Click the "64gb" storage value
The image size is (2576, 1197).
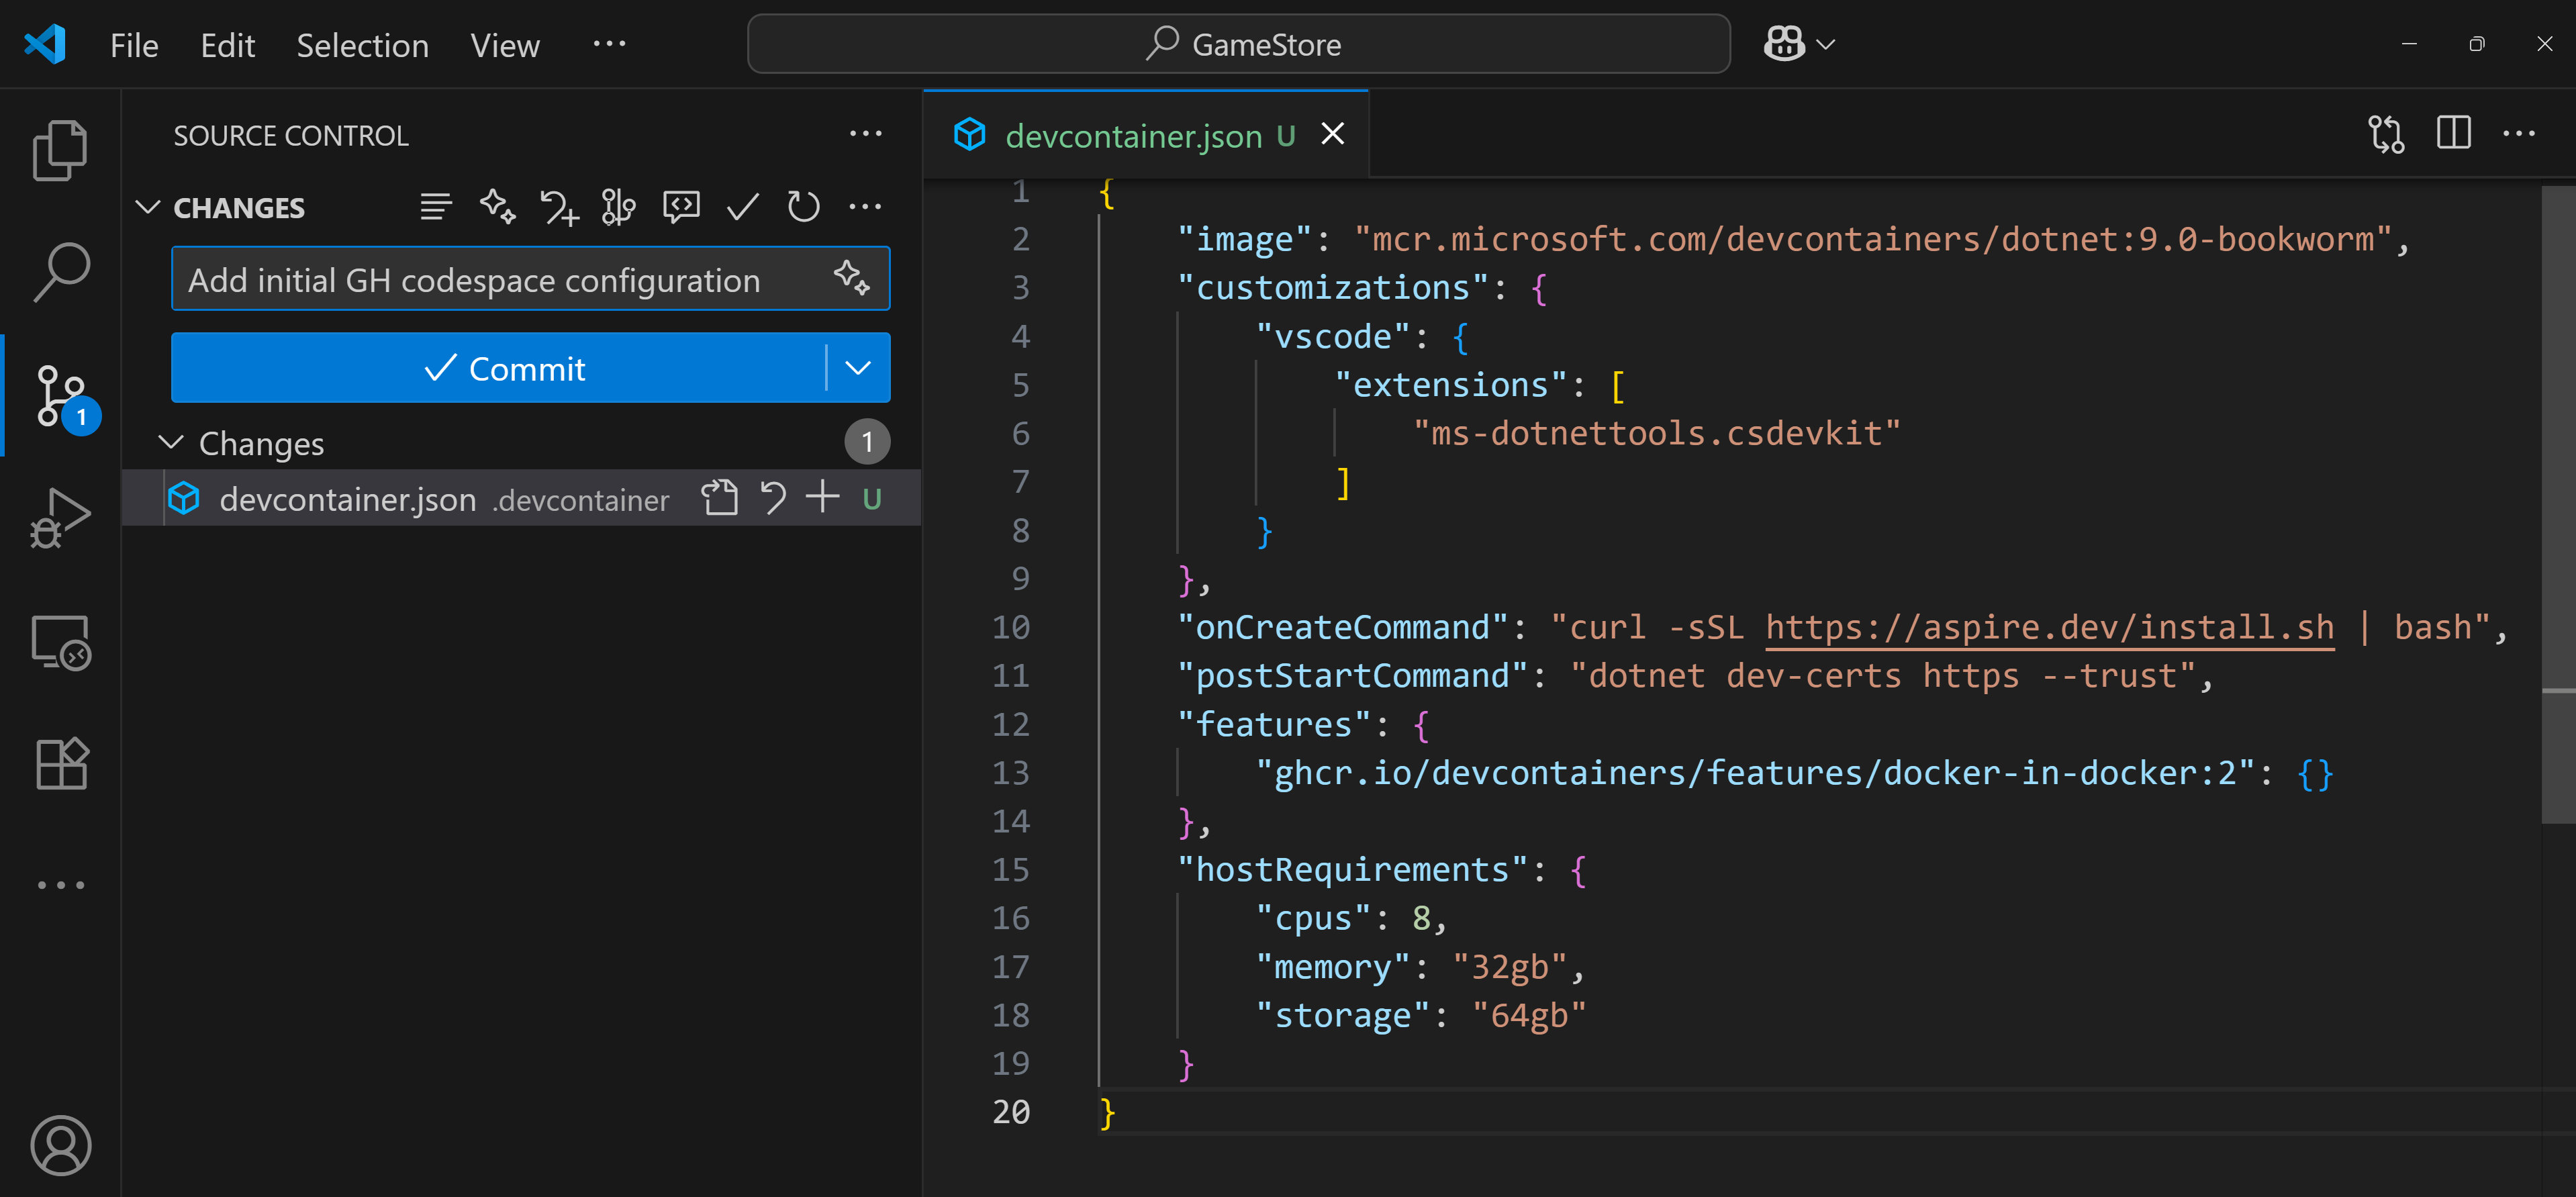coord(1529,1015)
